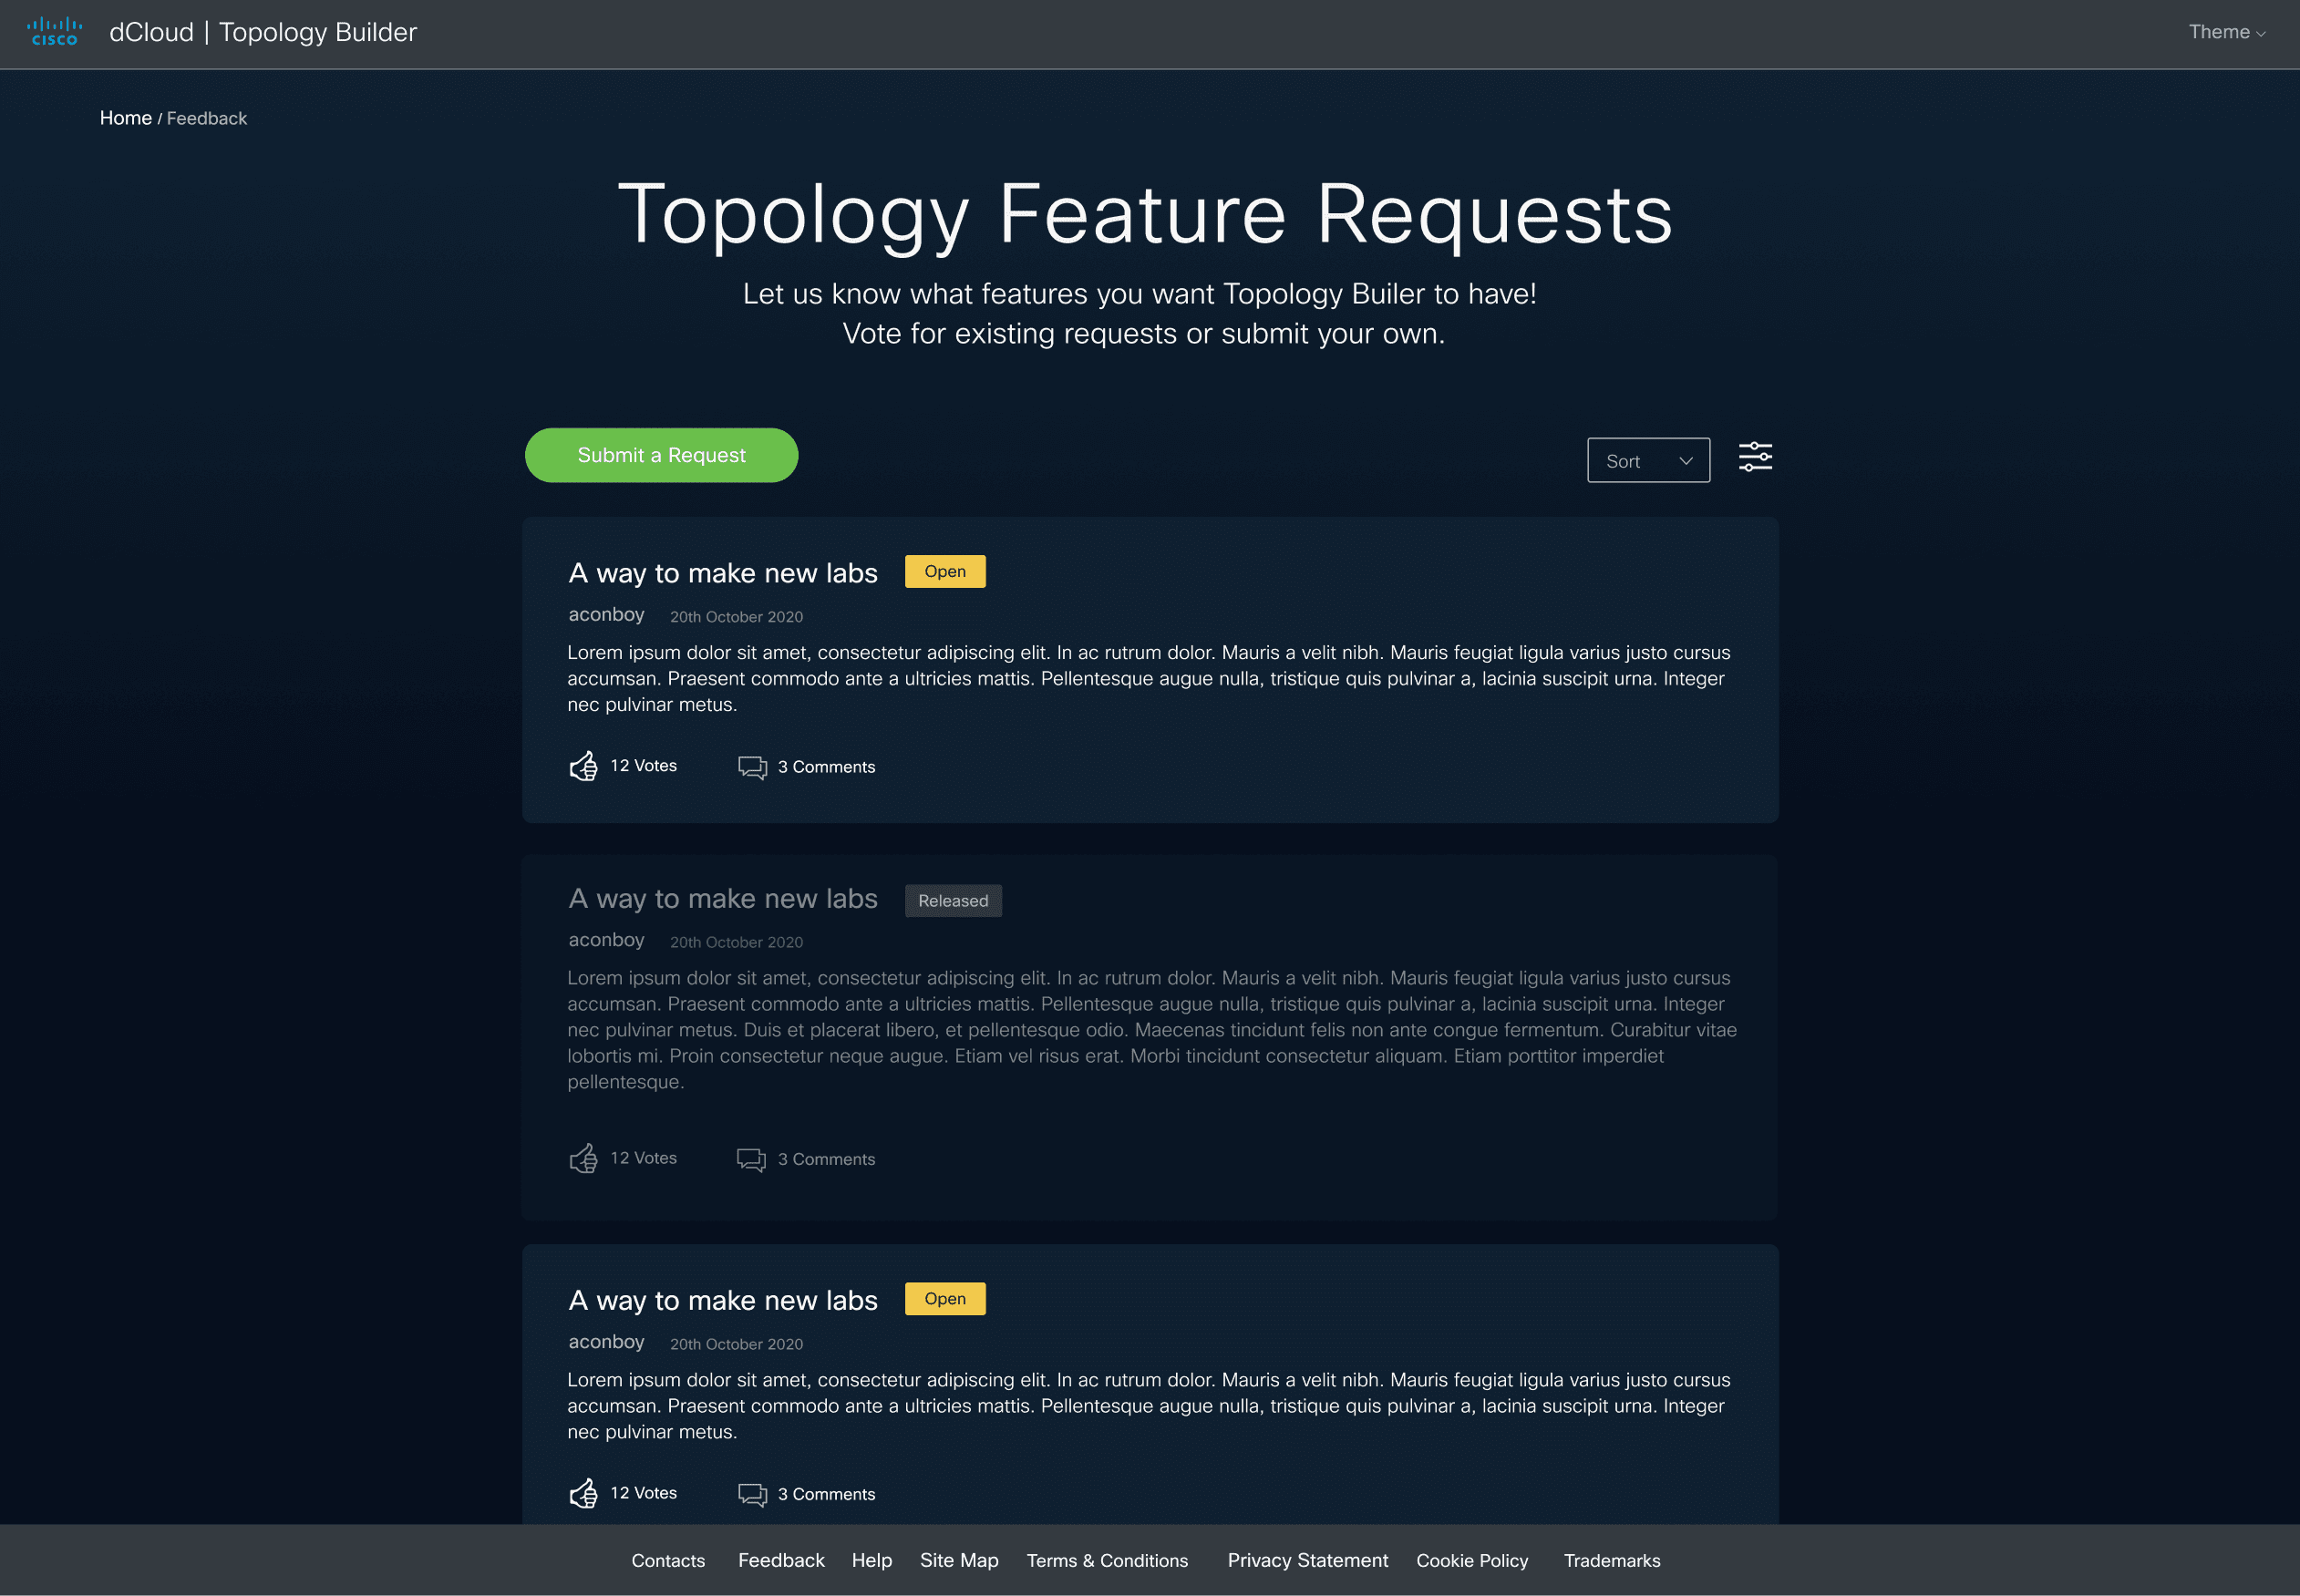Open the Sort dropdown
This screenshot has height=1596, width=2300.
tap(1648, 460)
